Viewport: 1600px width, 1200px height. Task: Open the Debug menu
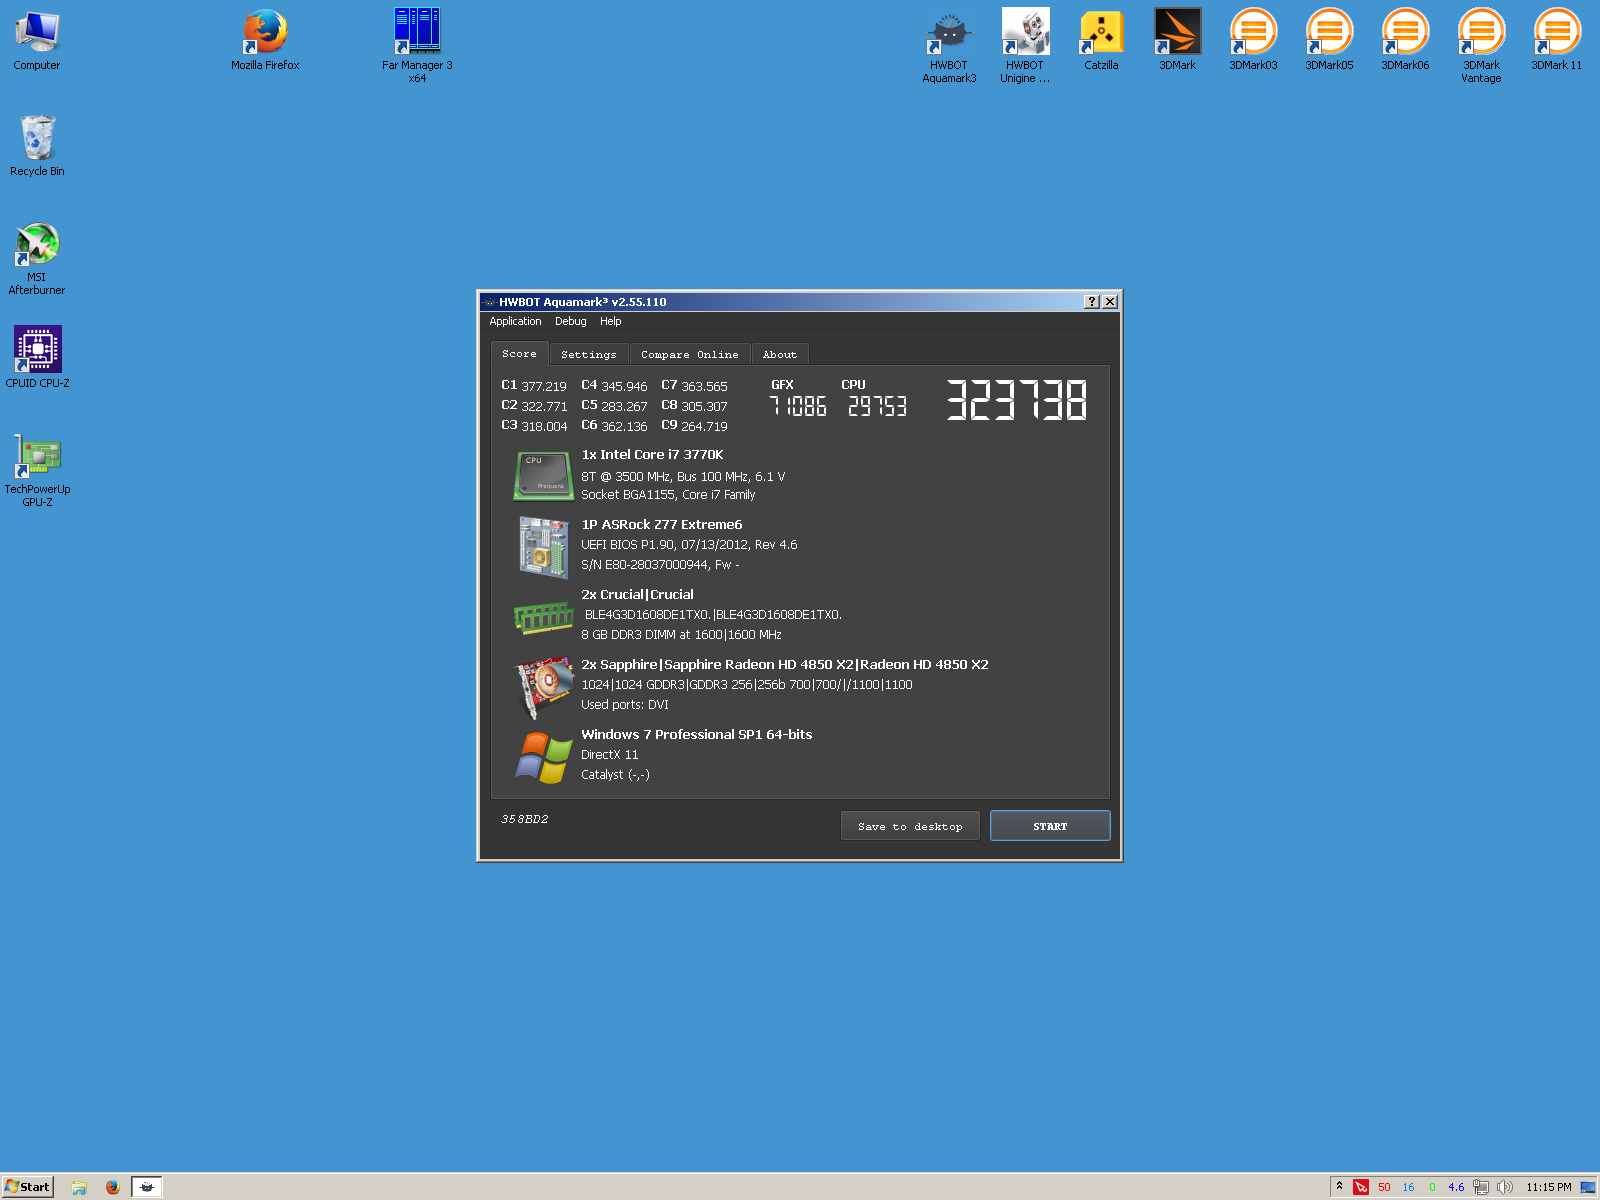(571, 321)
